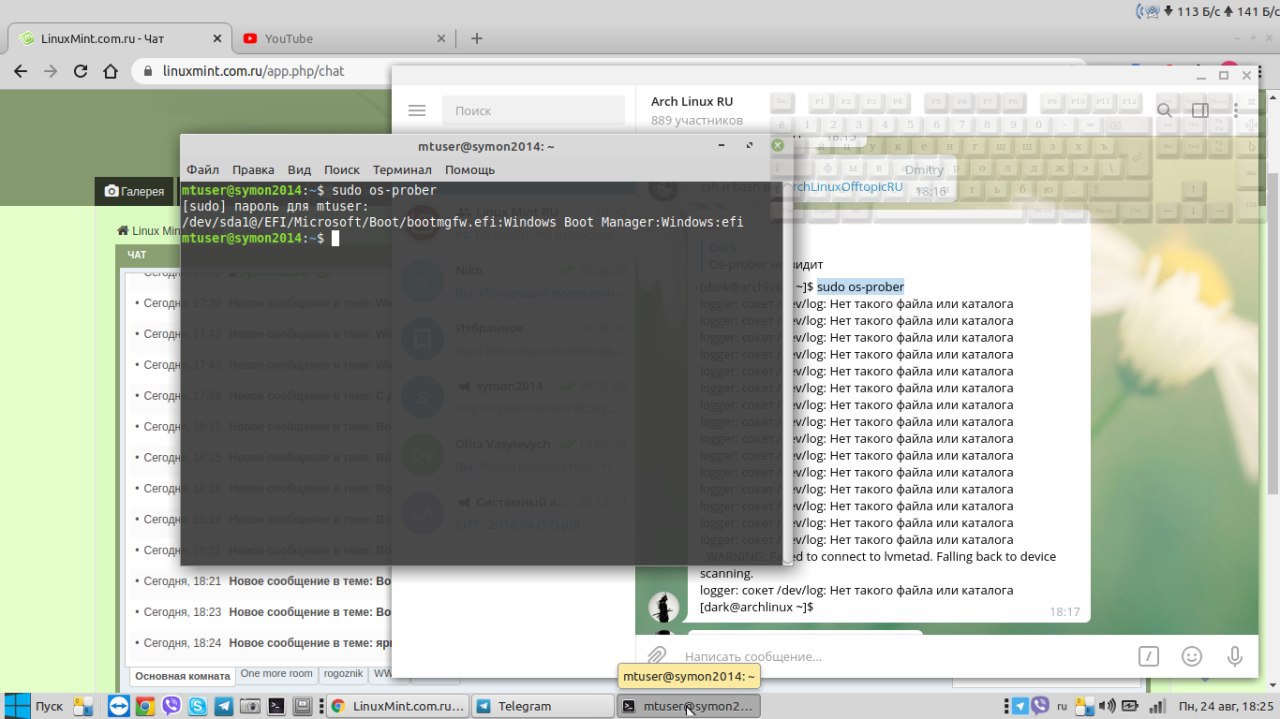Image resolution: width=1280 pixels, height=719 pixels.
Task: Switch to rogoznik chat tab
Action: click(343, 675)
